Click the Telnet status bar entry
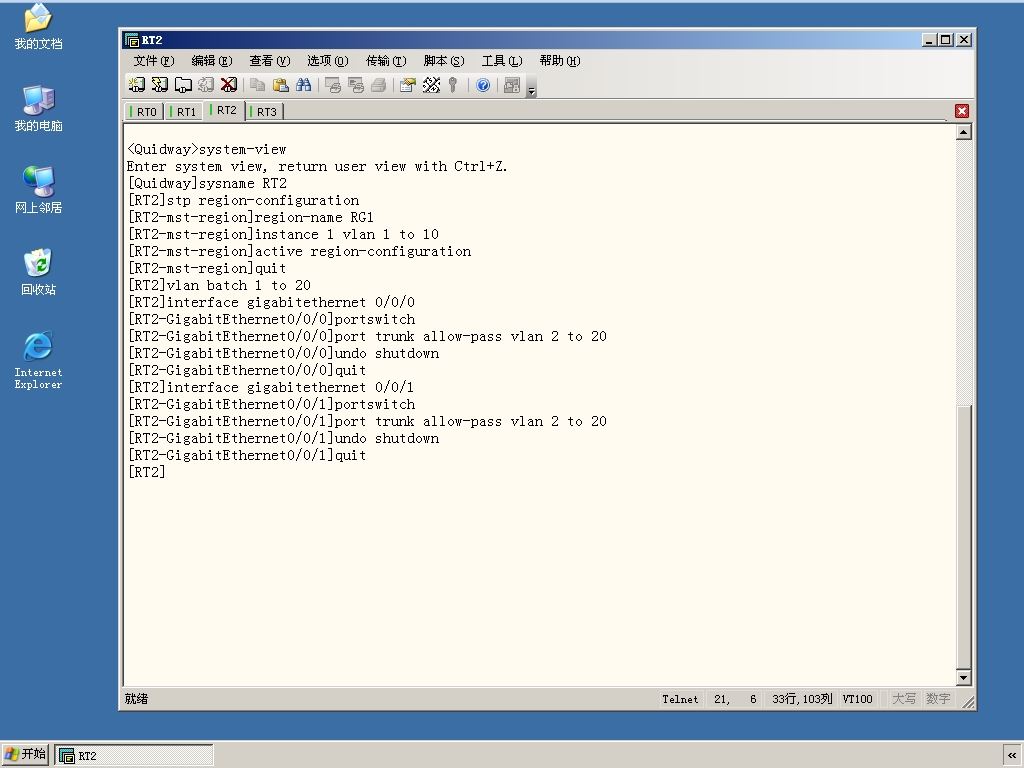 coord(680,699)
